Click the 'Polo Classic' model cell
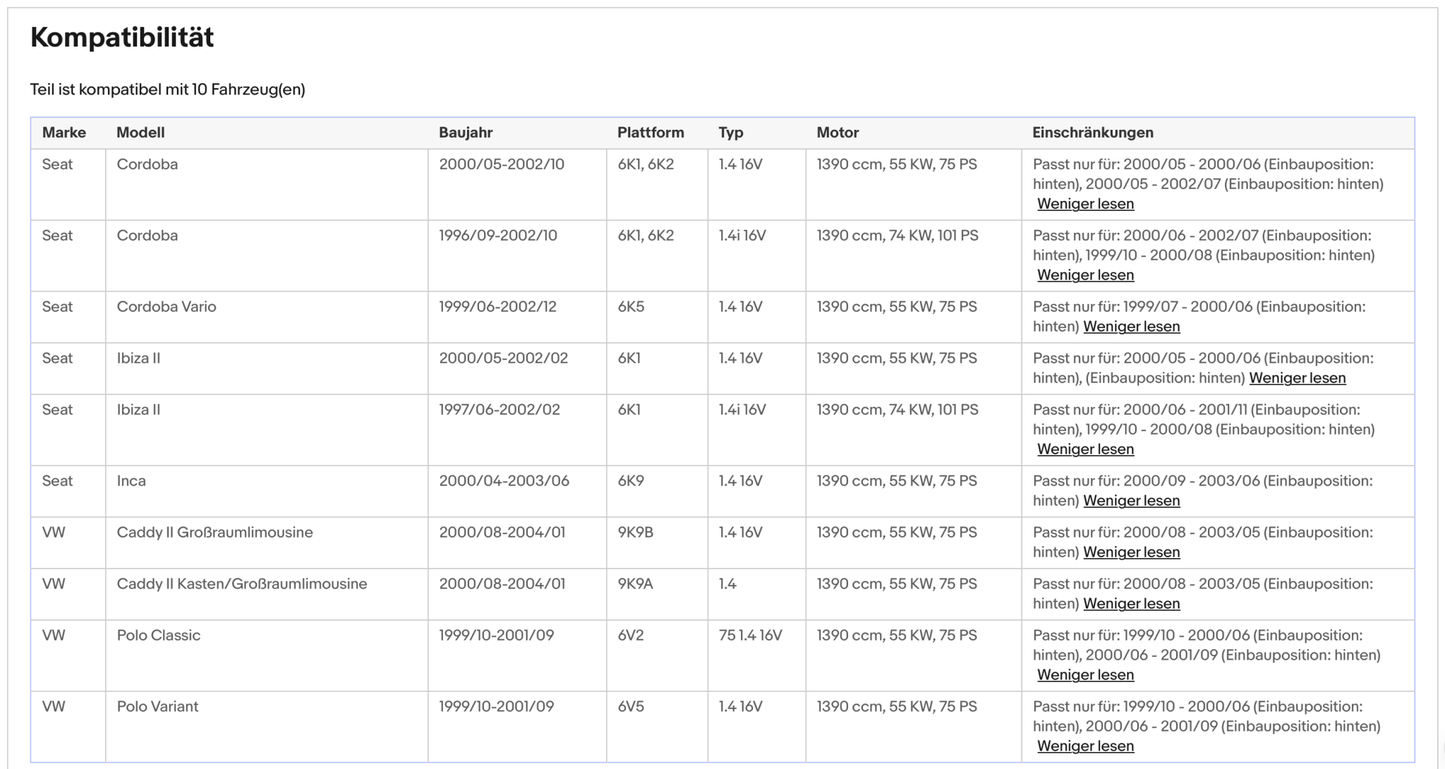 159,636
